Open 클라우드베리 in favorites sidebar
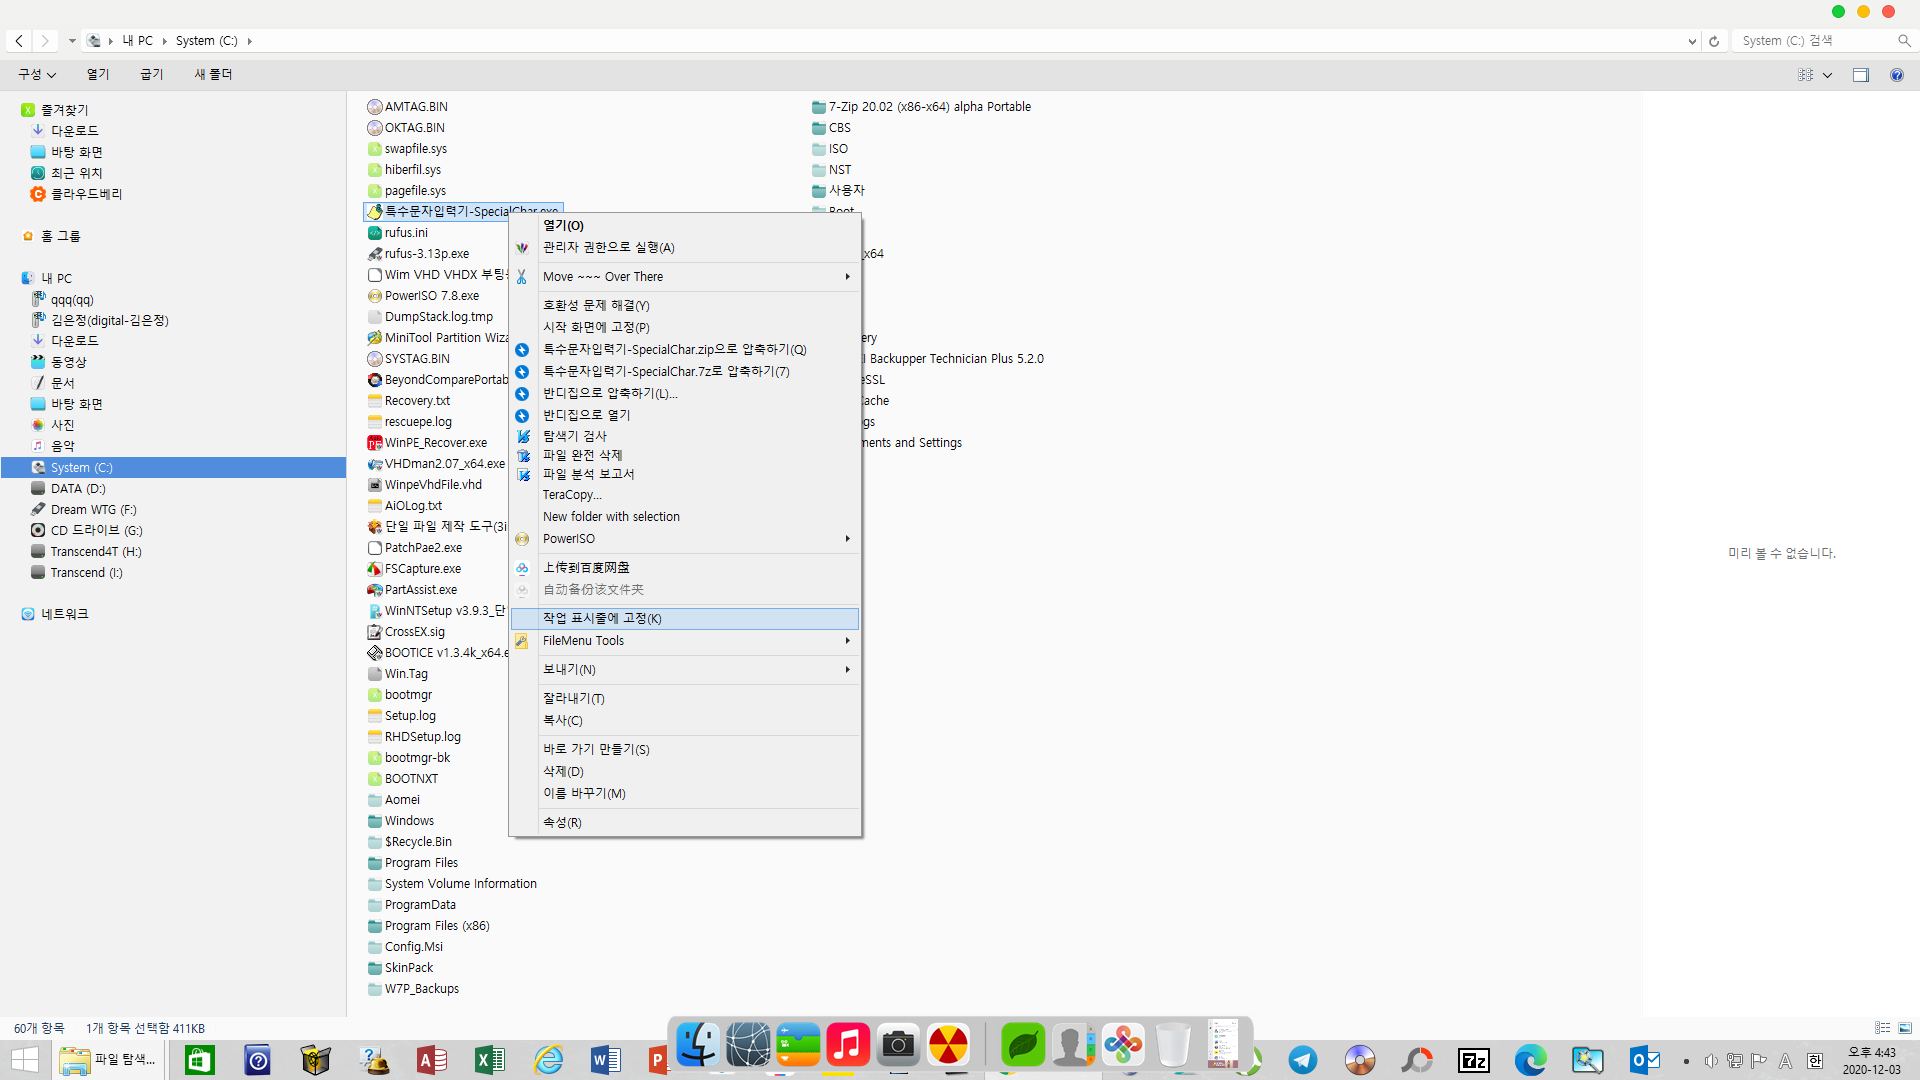 (86, 194)
